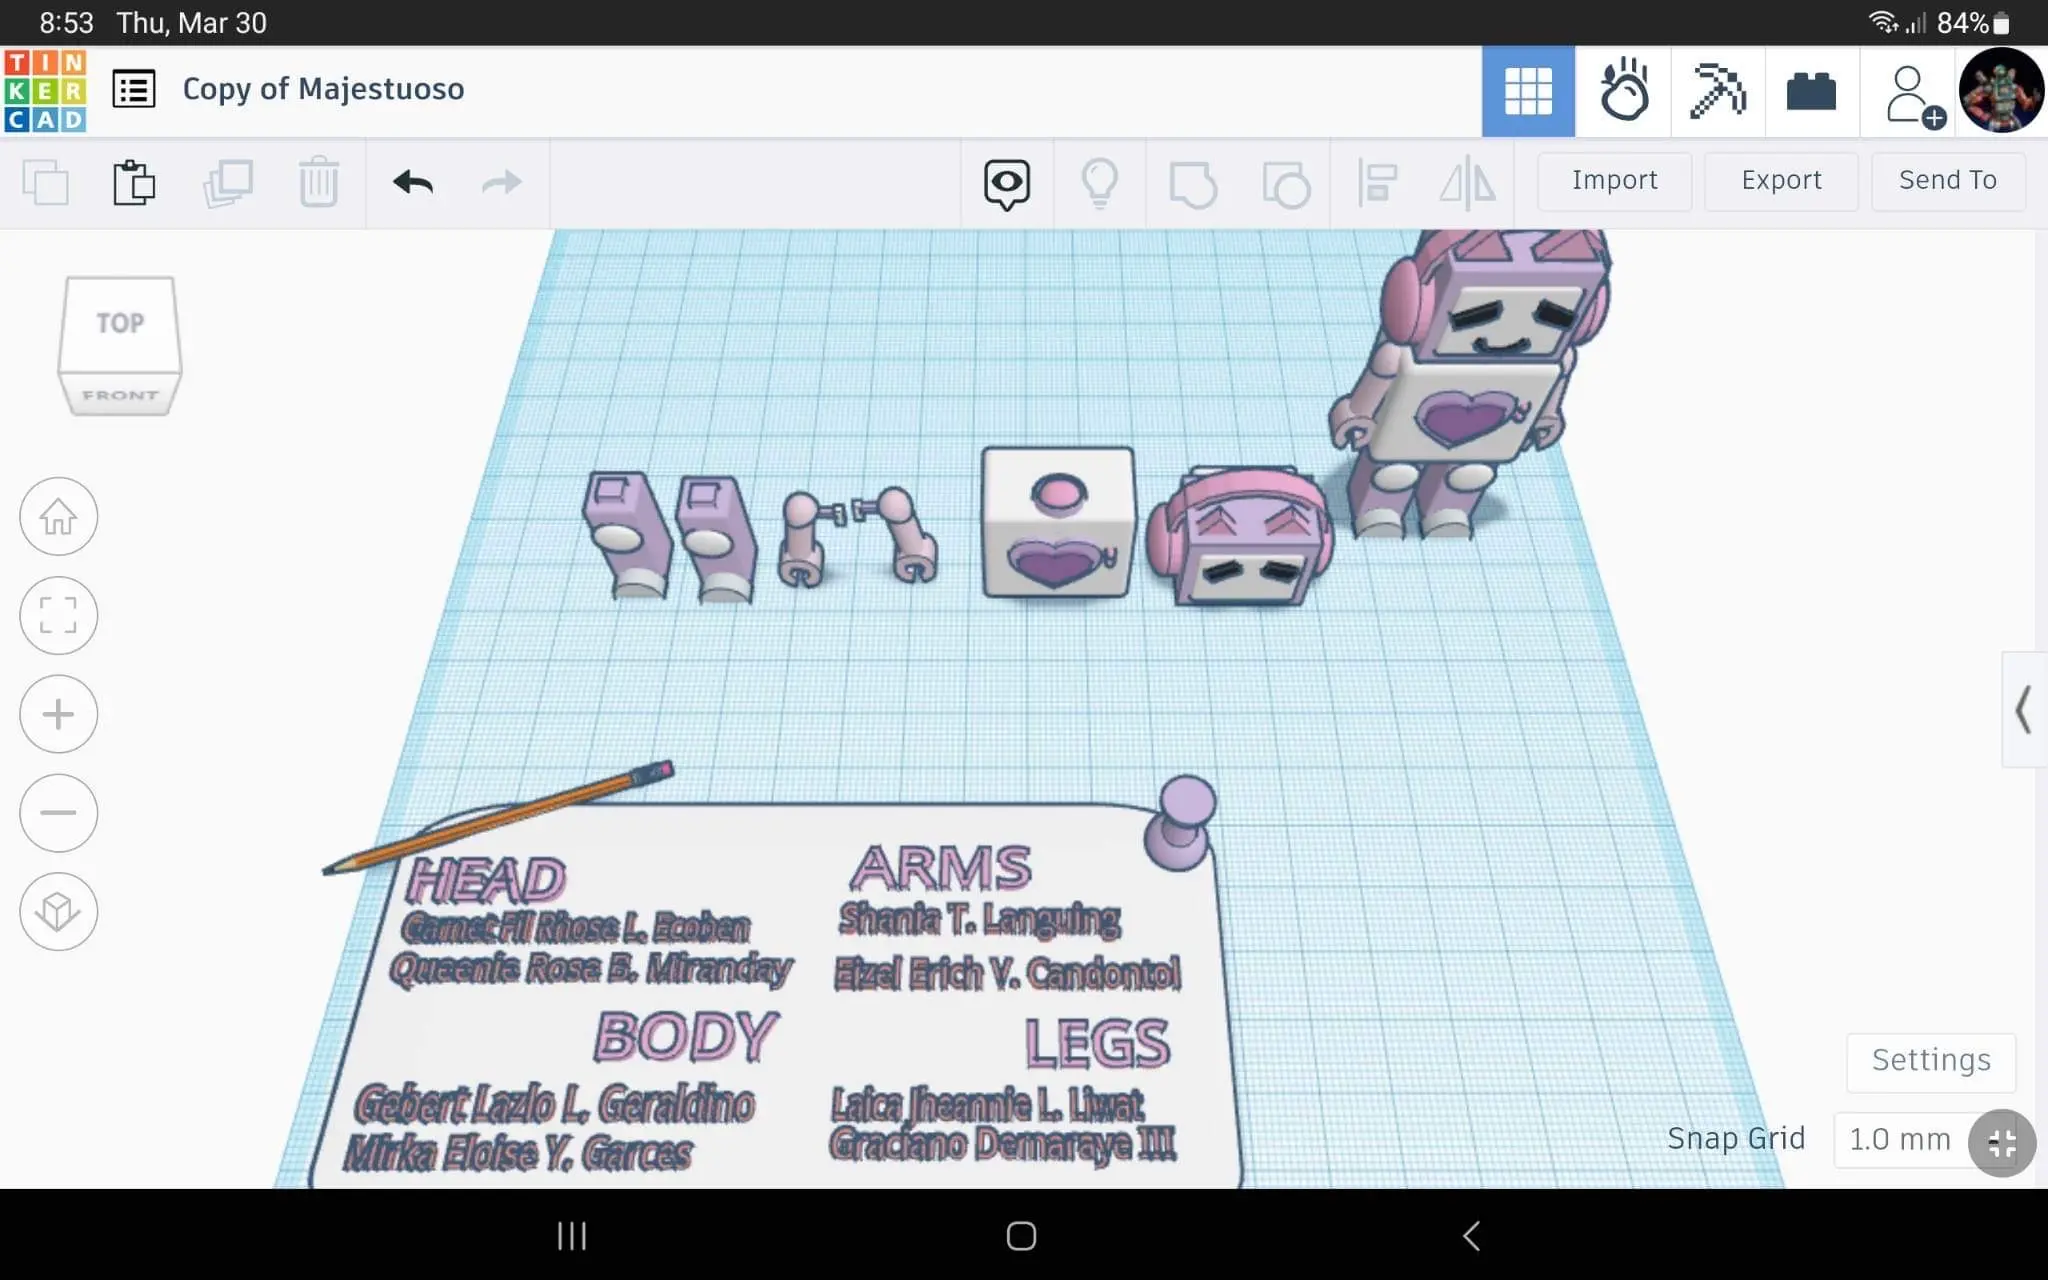This screenshot has width=2048, height=1280.
Task: Select the Ungroup tool
Action: pos(1288,183)
